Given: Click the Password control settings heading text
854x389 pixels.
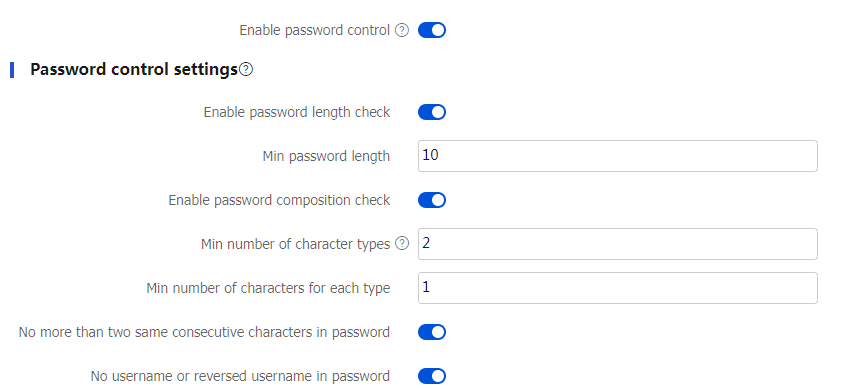Looking at the screenshot, I should pyautogui.click(x=134, y=70).
